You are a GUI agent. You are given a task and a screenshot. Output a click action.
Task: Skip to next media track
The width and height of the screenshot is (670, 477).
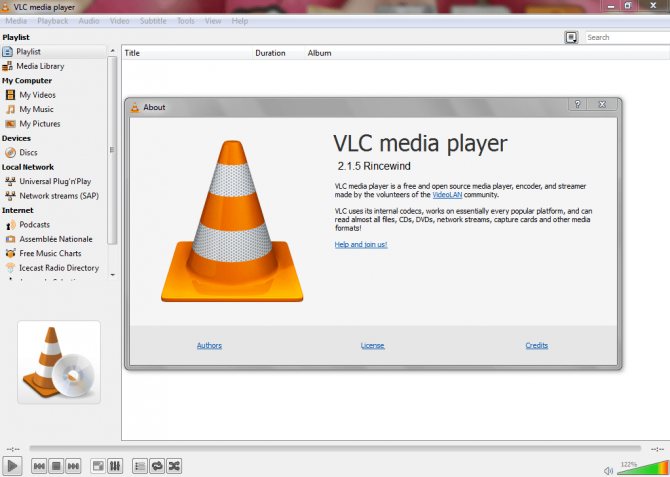point(73,466)
